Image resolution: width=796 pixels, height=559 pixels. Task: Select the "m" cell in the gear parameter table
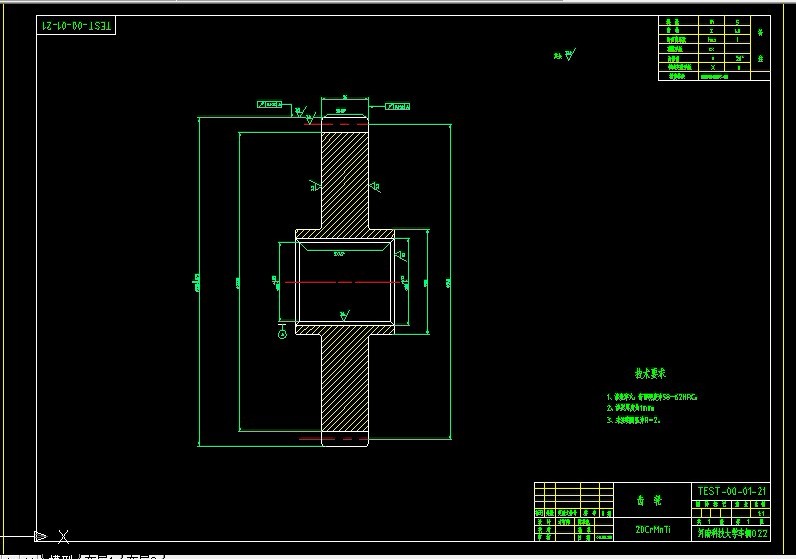click(712, 22)
